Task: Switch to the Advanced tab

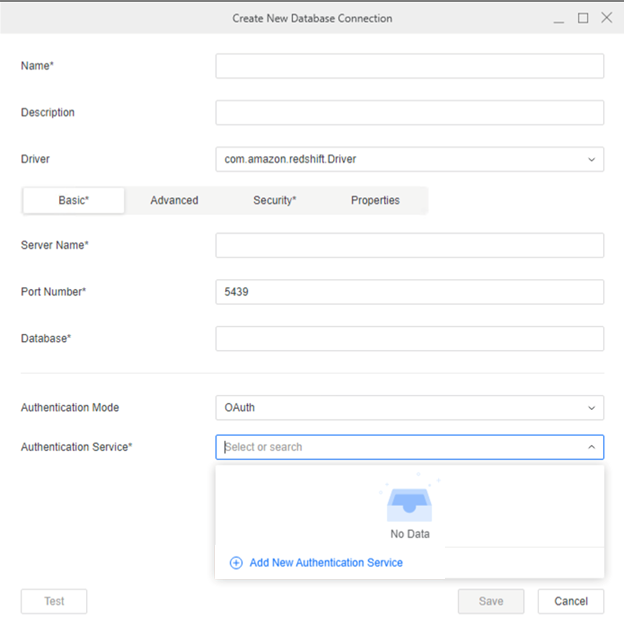Action: click(174, 201)
